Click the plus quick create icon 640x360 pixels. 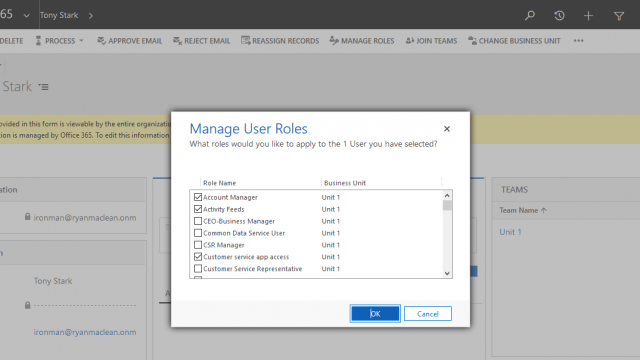point(588,16)
